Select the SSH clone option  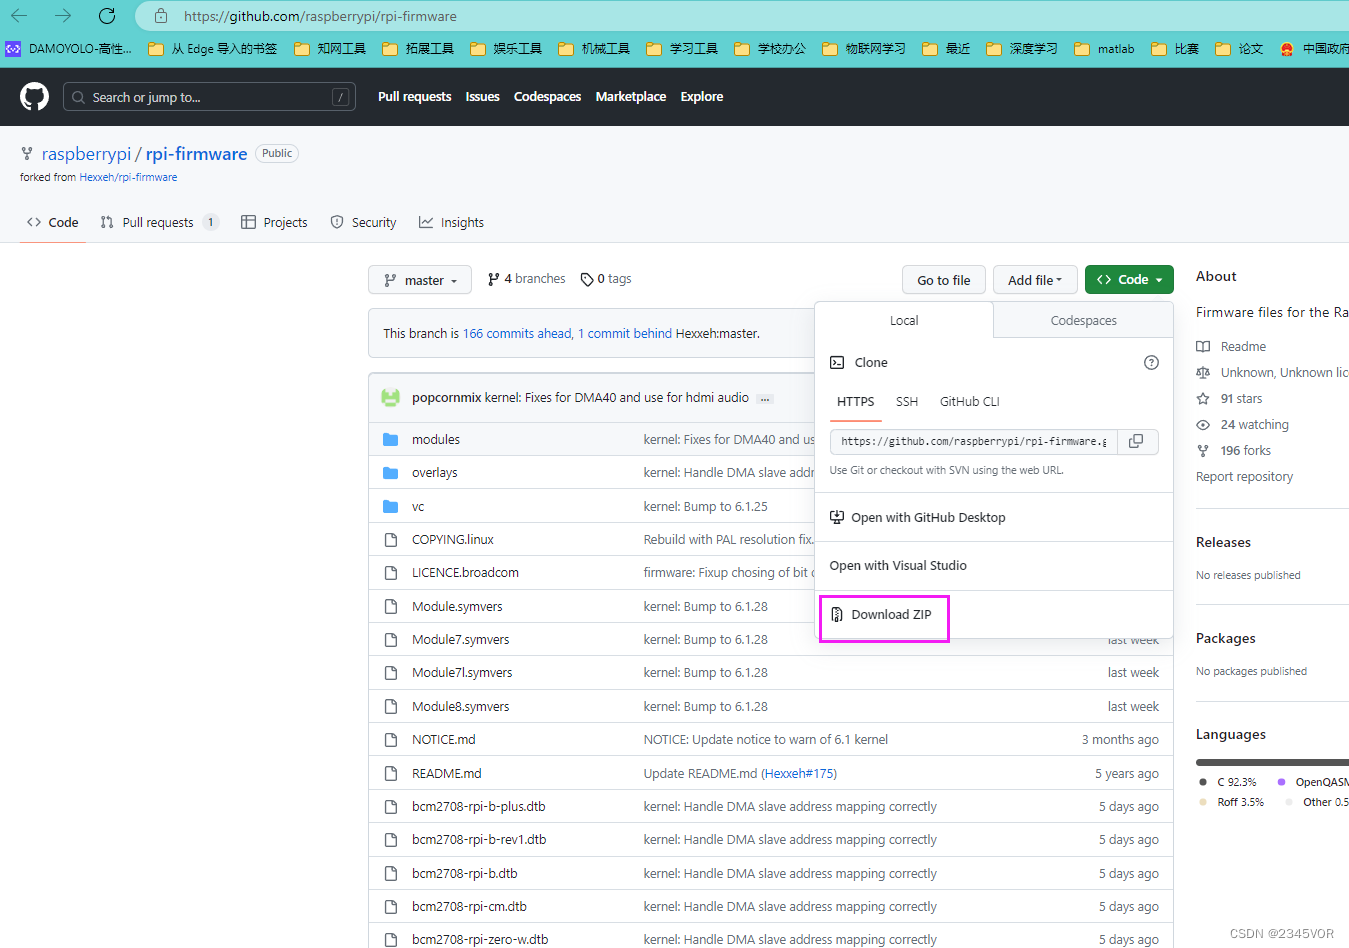(907, 401)
